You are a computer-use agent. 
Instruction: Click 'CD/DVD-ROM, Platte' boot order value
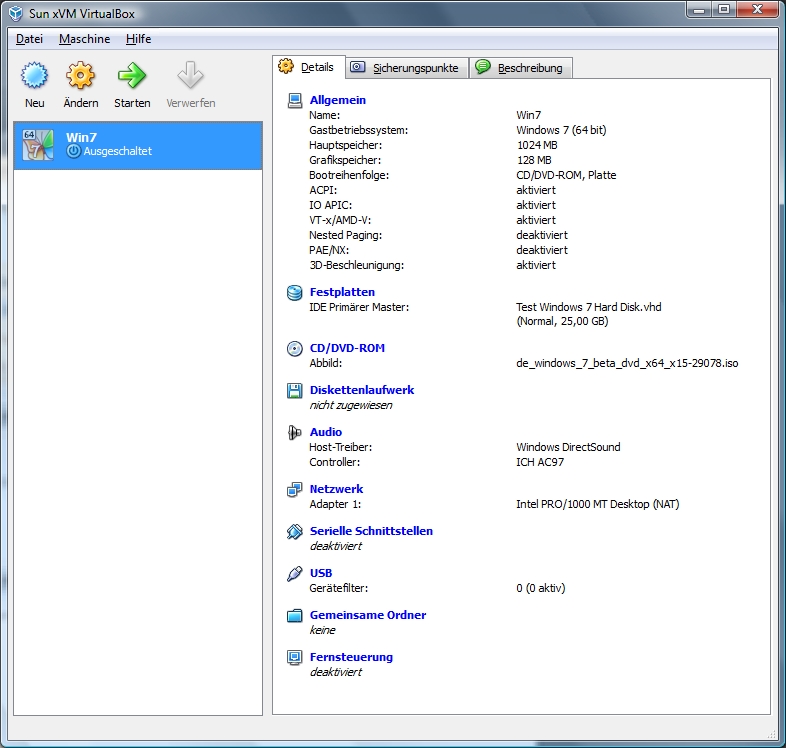click(x=566, y=175)
